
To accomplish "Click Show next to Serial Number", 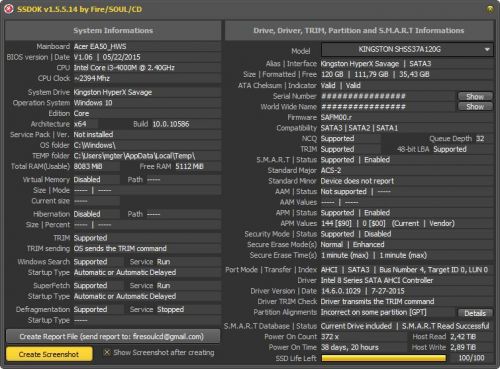I will point(475,96).
